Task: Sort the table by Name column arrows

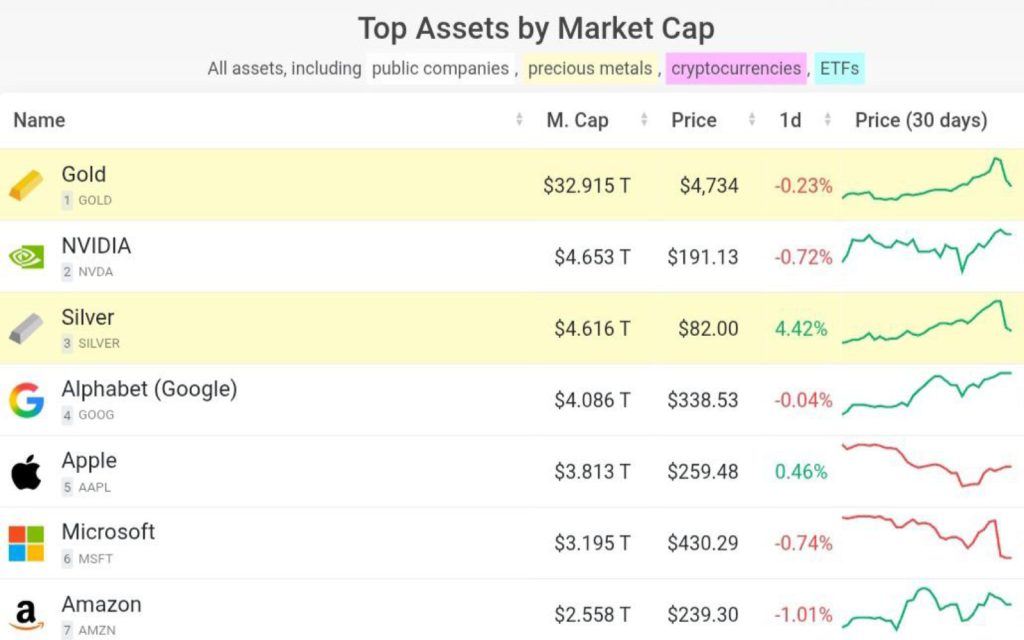Action: (519, 120)
